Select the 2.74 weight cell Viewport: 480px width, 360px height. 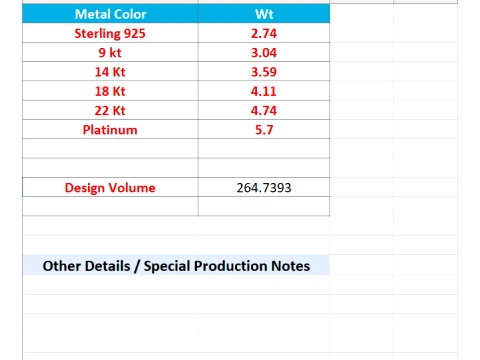point(264,33)
